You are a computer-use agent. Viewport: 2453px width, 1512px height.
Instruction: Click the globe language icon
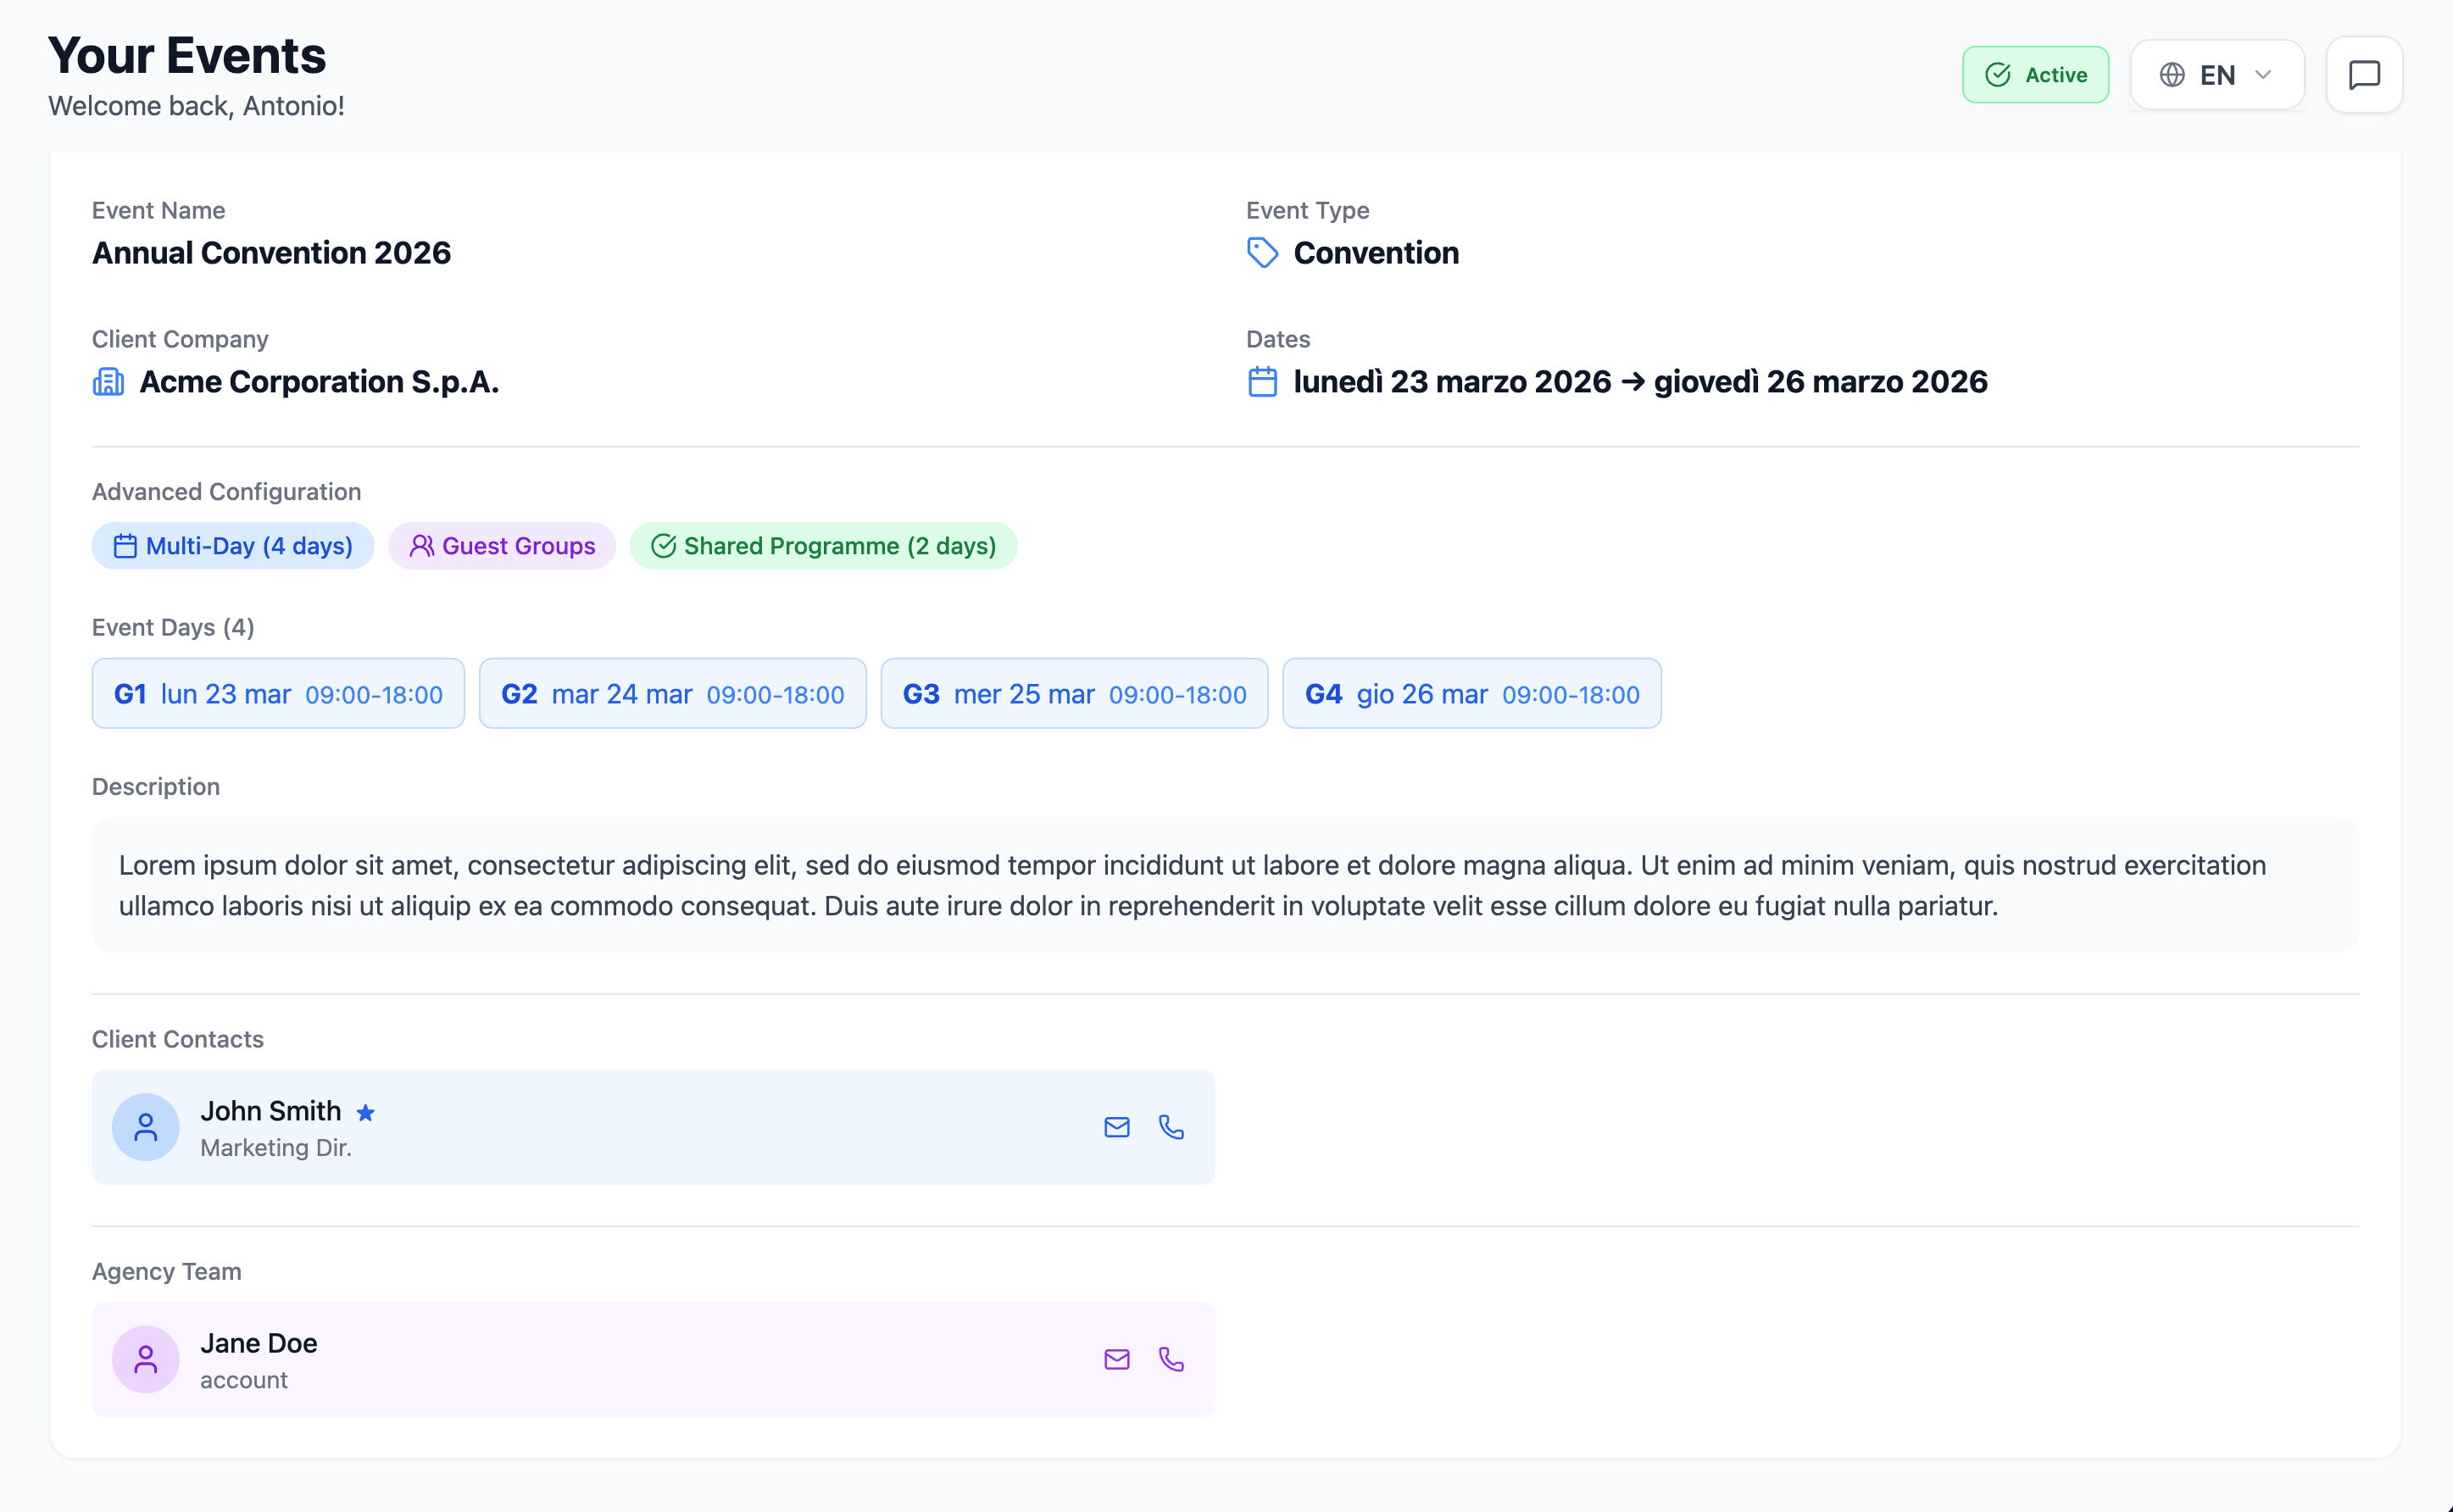[x=2171, y=75]
